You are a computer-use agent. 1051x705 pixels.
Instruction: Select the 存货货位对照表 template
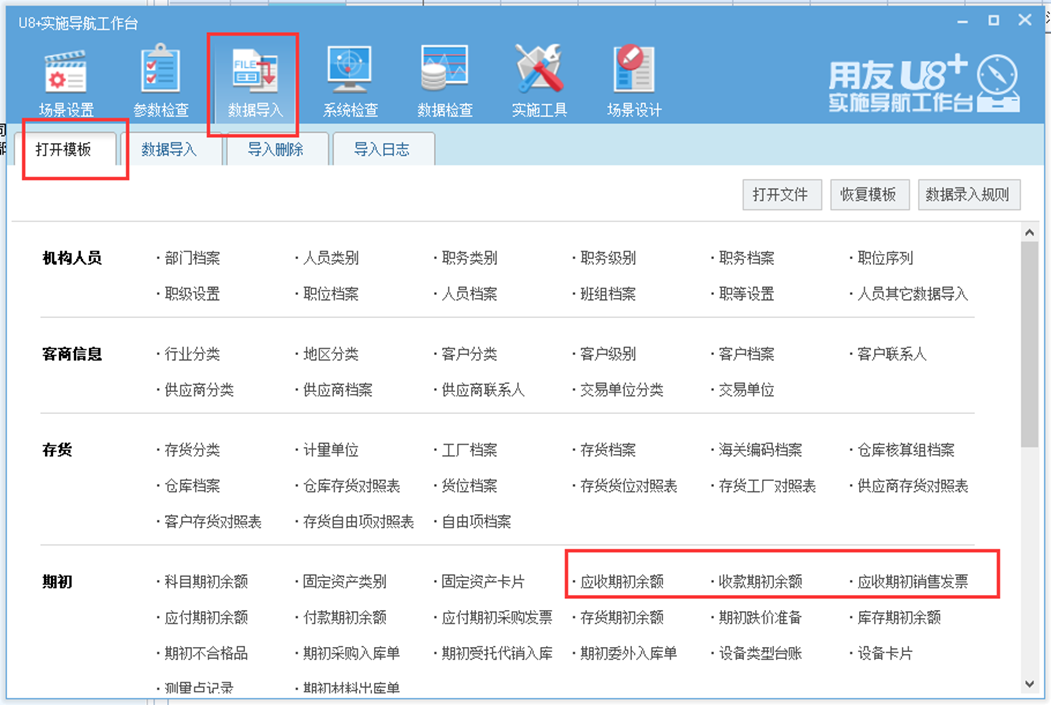628,486
